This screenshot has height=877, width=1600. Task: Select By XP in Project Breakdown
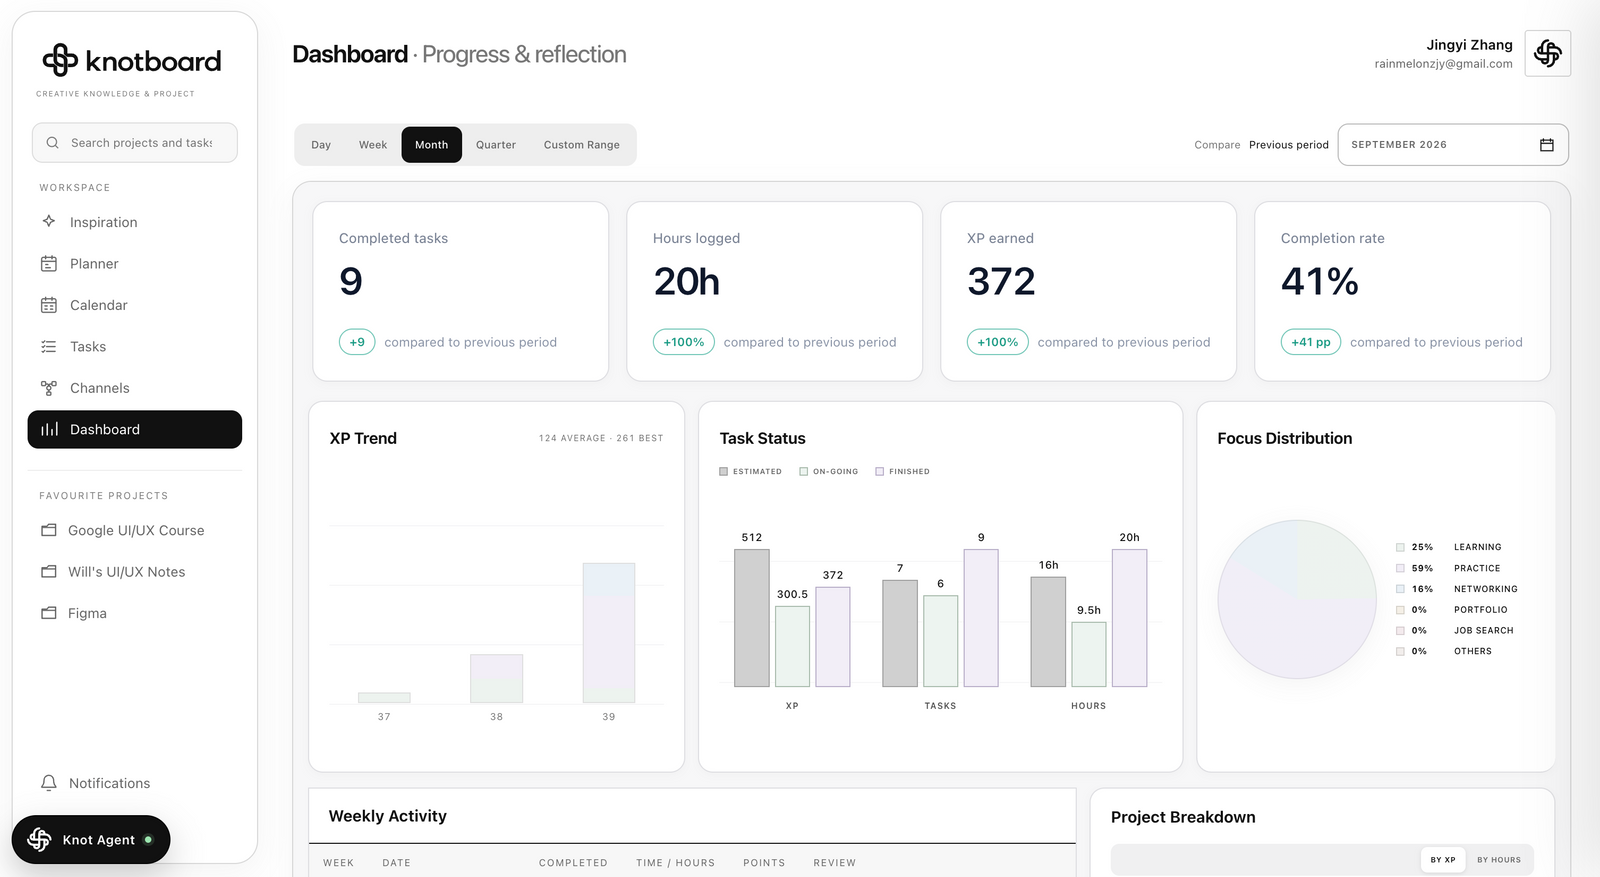(x=1443, y=860)
